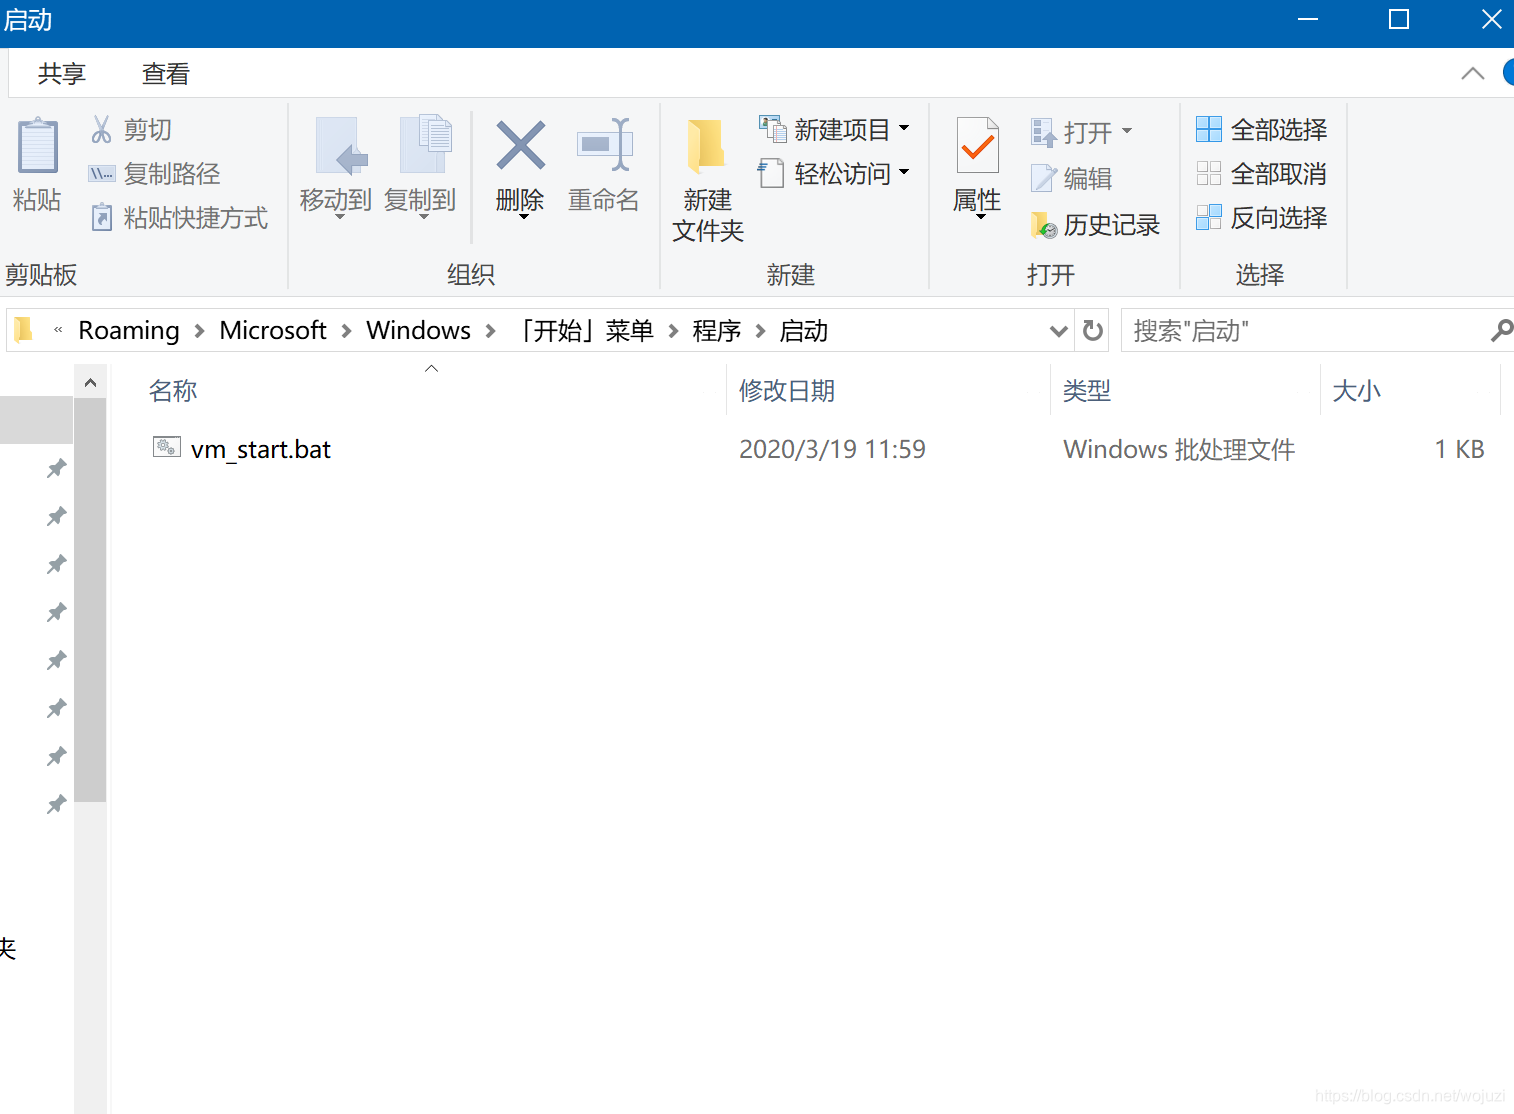Click the Copy to icon

click(x=425, y=144)
